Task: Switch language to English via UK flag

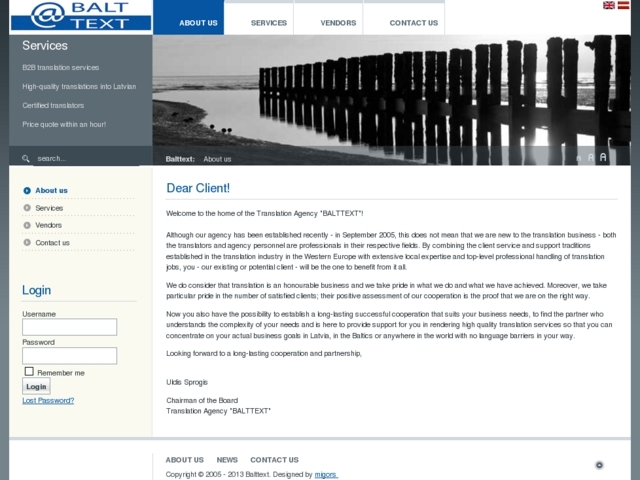Action: tap(609, 5)
